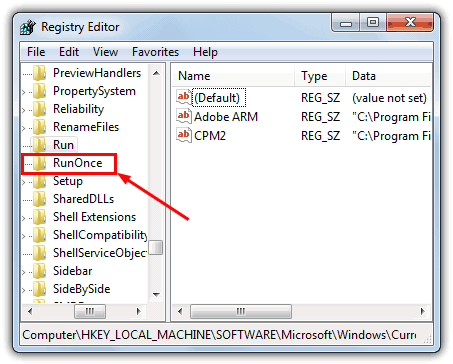Screen dimensions: 453x364
Task: Click the Registry Editor title bar icon
Action: coord(28,27)
